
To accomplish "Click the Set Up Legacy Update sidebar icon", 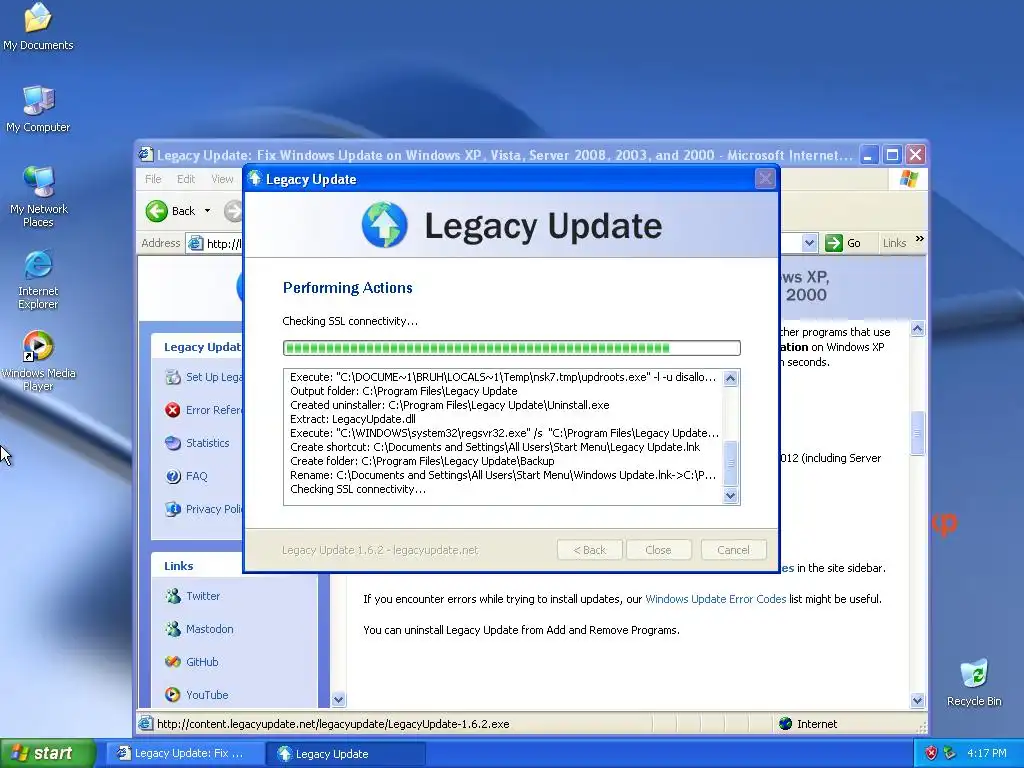I will [172, 377].
